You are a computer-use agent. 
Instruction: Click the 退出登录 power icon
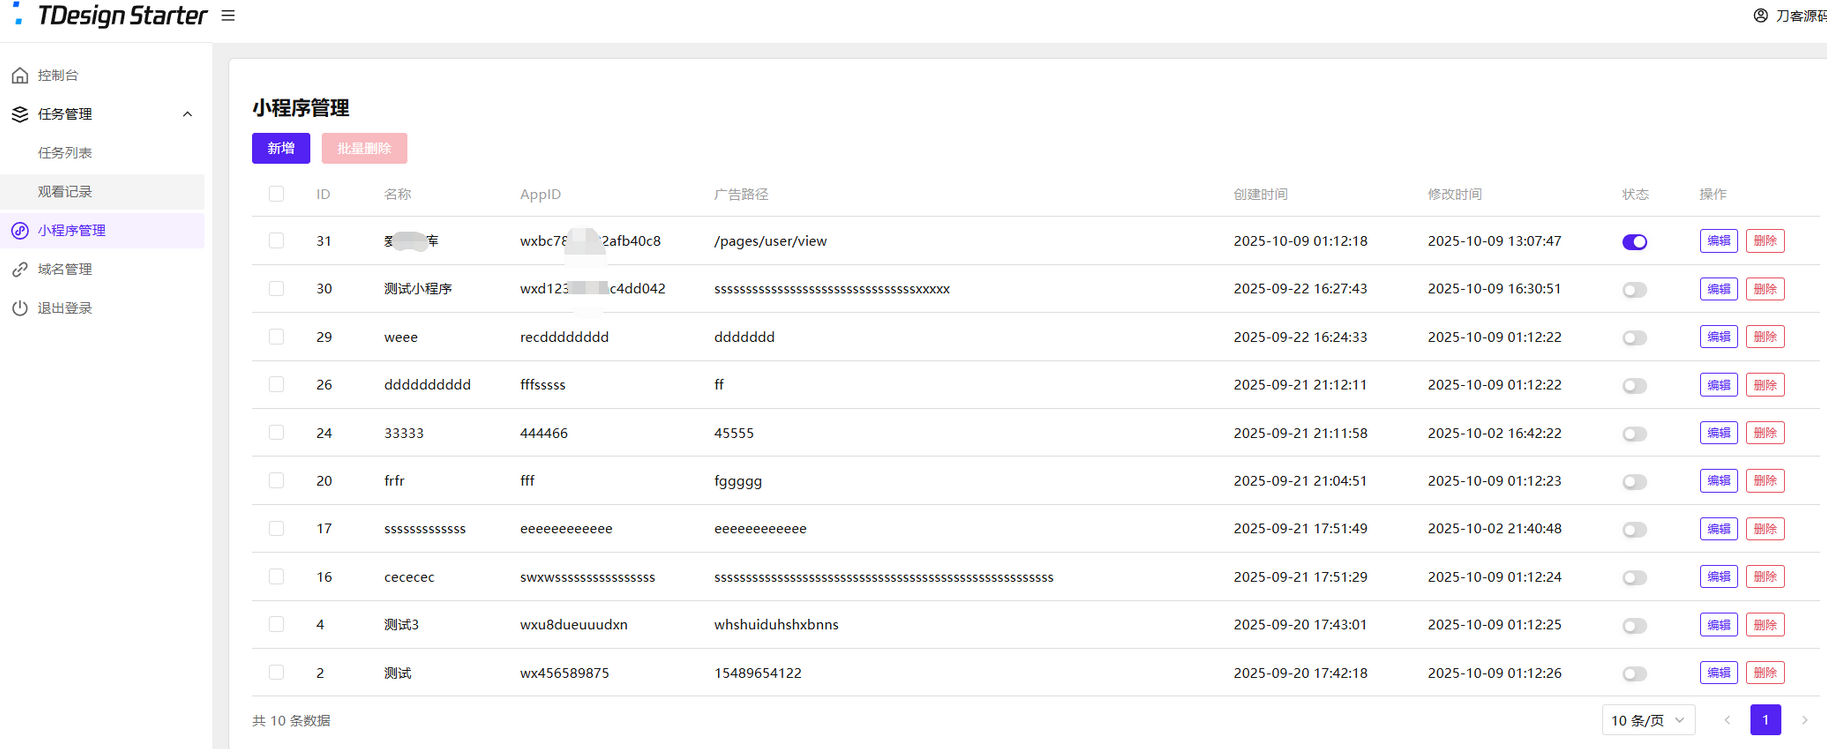pyautogui.click(x=20, y=308)
